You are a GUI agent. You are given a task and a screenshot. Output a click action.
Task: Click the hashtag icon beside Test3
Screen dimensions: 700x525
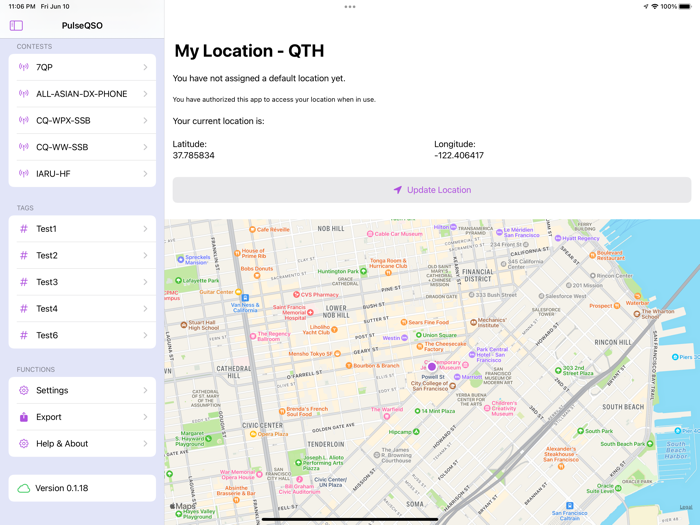tap(24, 282)
